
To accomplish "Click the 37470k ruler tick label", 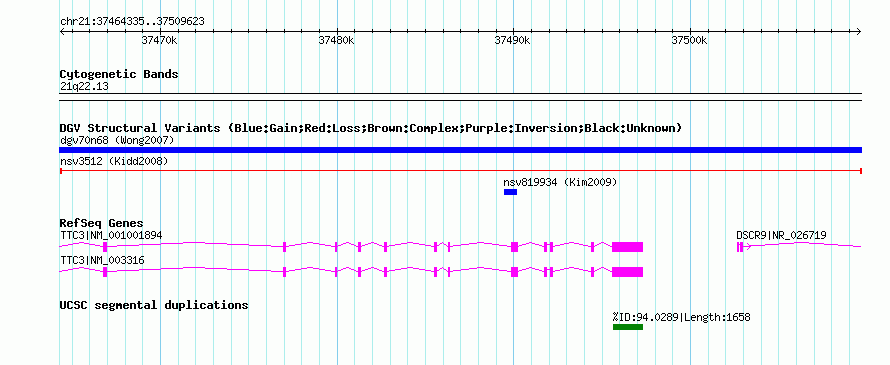I will pos(160,40).
